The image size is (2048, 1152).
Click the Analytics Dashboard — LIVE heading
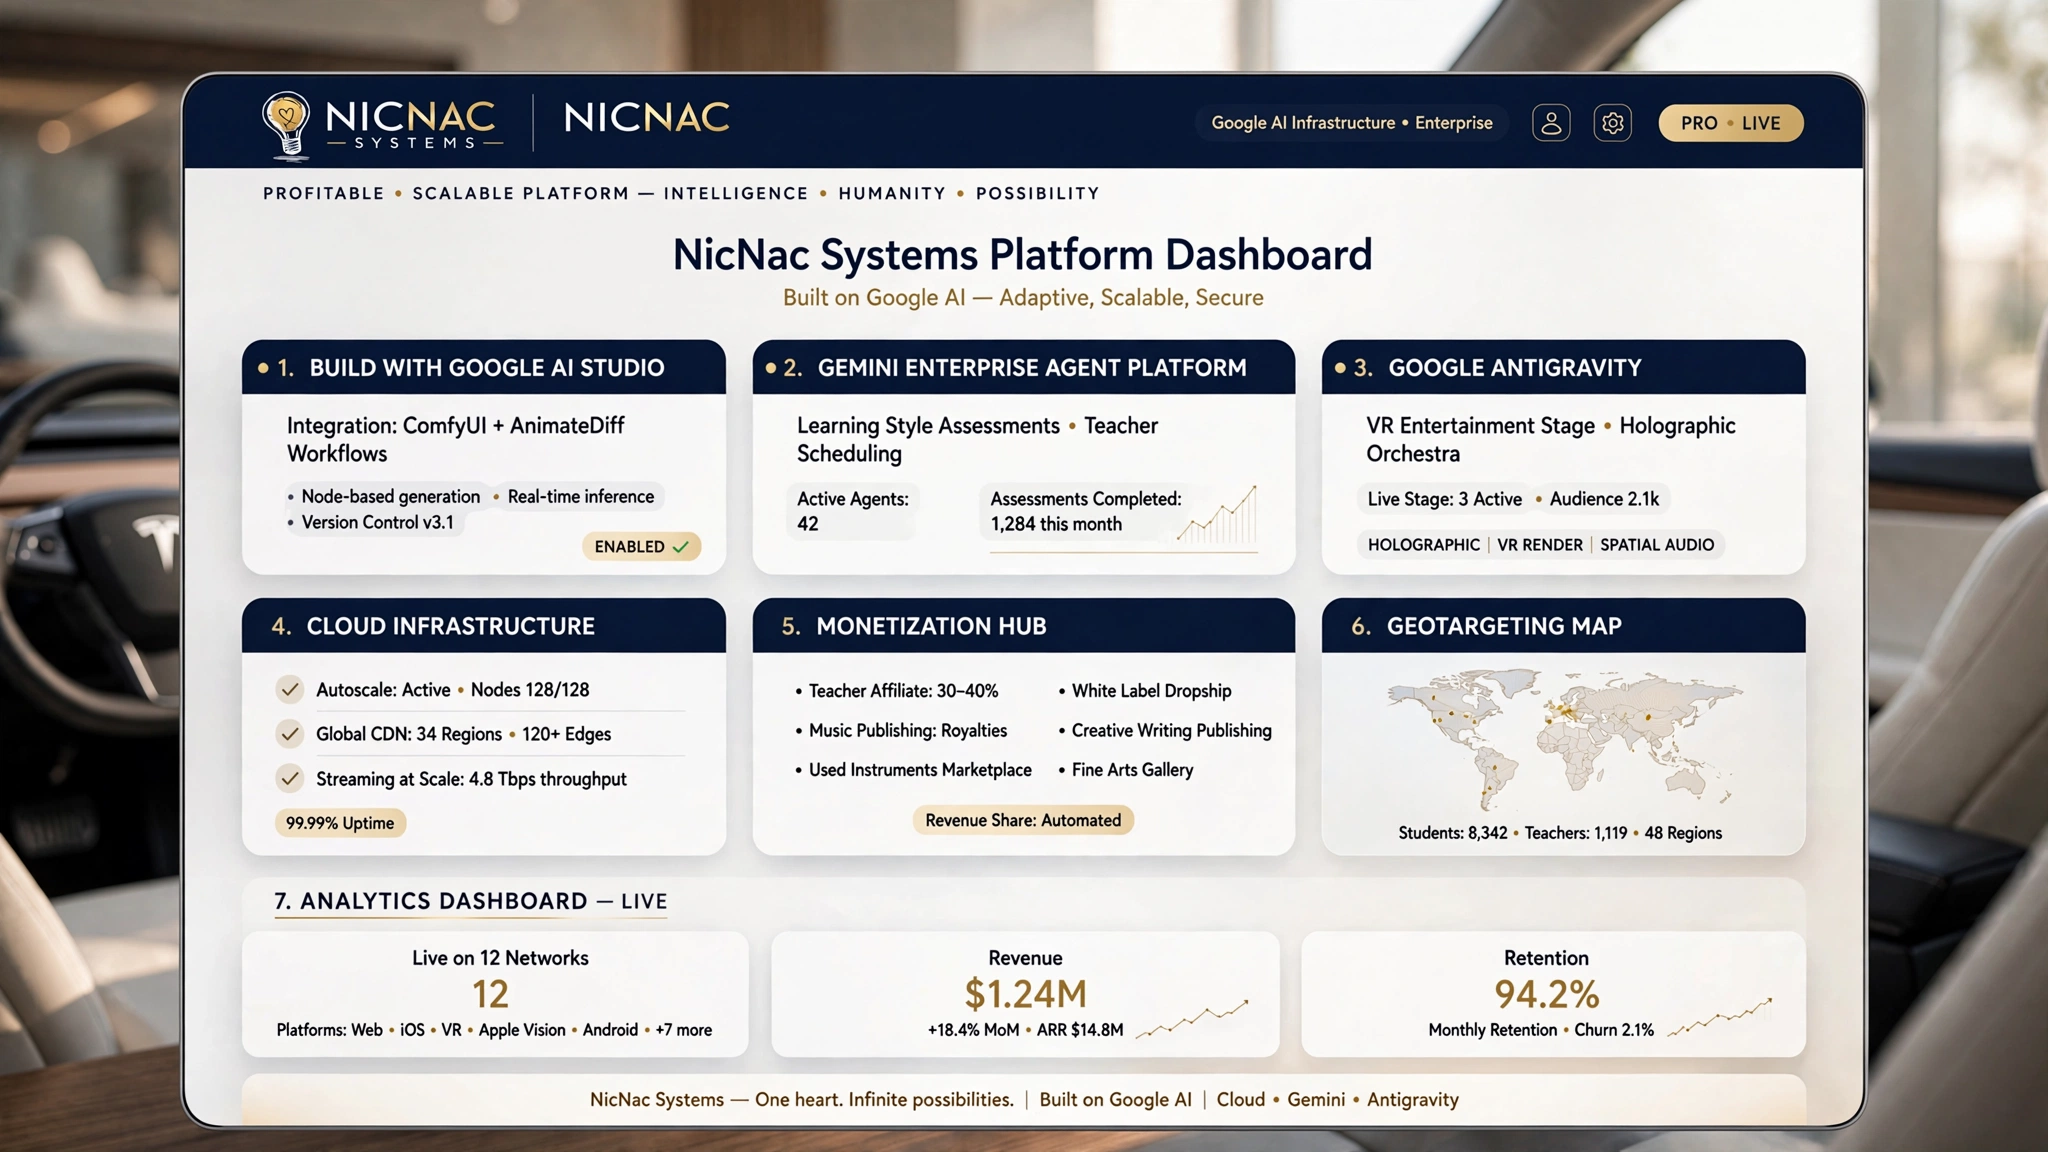(x=471, y=901)
